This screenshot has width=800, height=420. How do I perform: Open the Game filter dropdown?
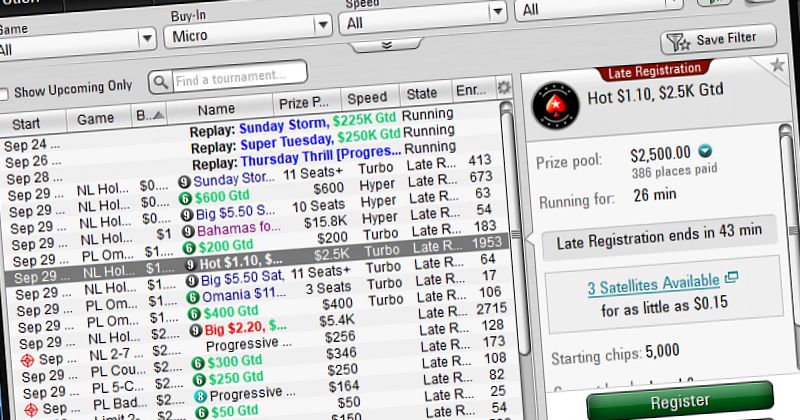(x=76, y=45)
